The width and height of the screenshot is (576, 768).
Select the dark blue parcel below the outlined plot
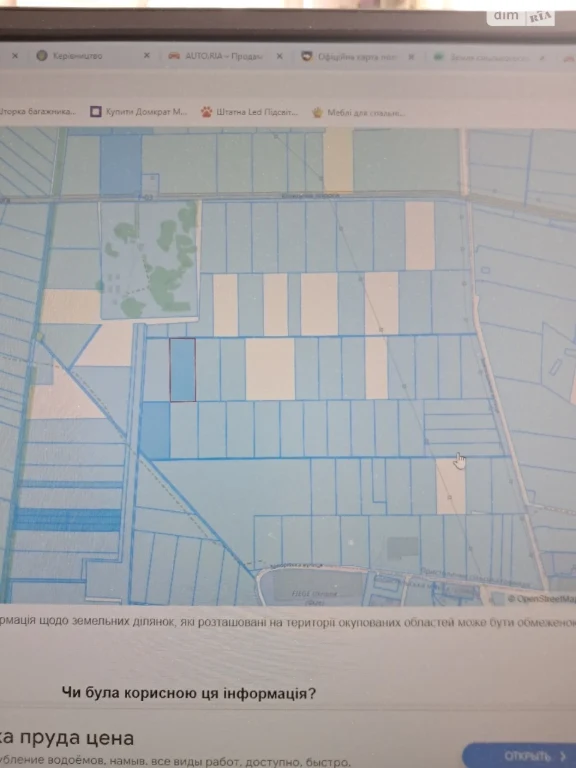pos(155,430)
